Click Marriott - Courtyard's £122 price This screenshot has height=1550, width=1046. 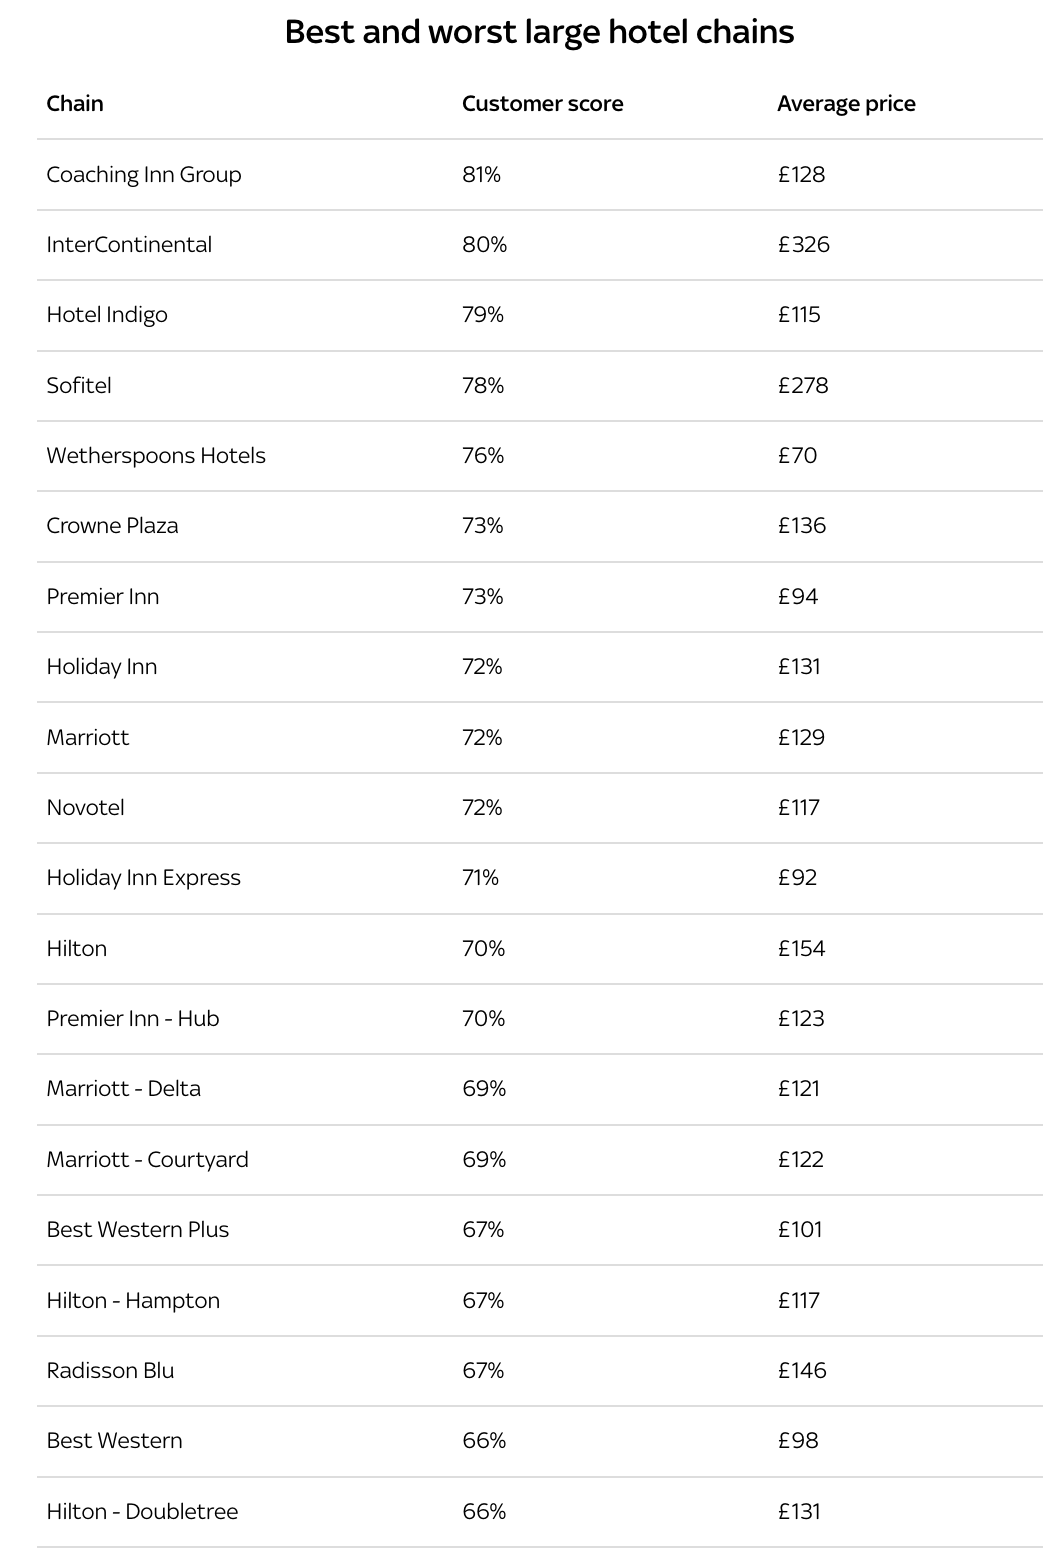801,1160
